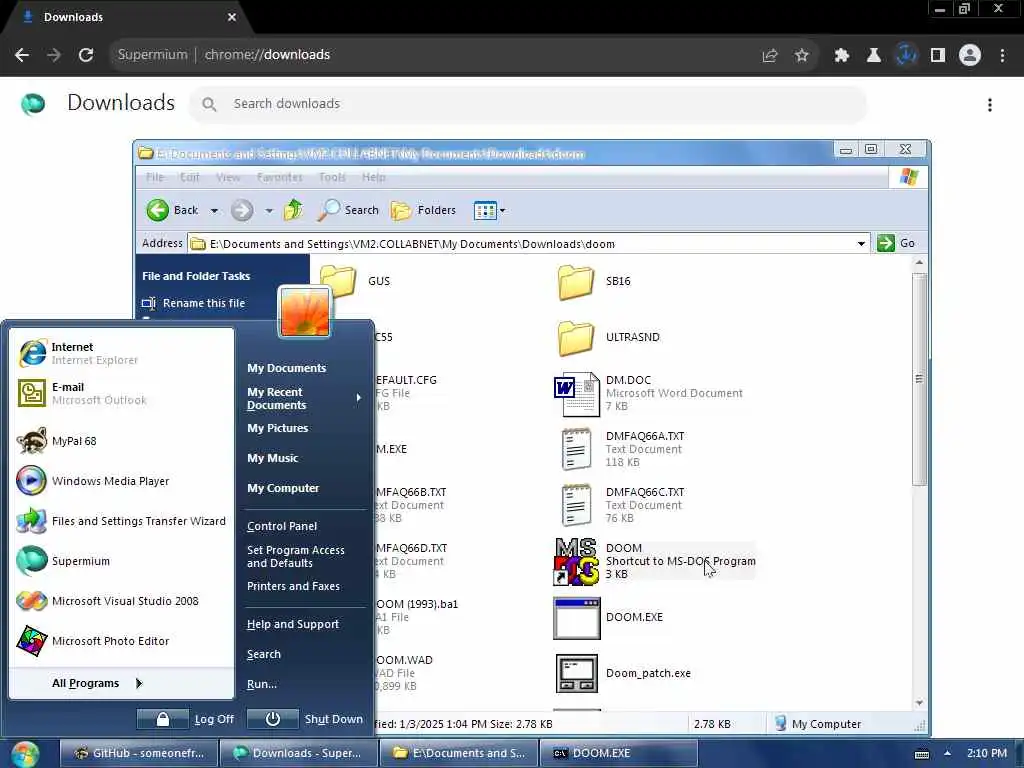Select the ULTRASND folder

click(x=609, y=338)
